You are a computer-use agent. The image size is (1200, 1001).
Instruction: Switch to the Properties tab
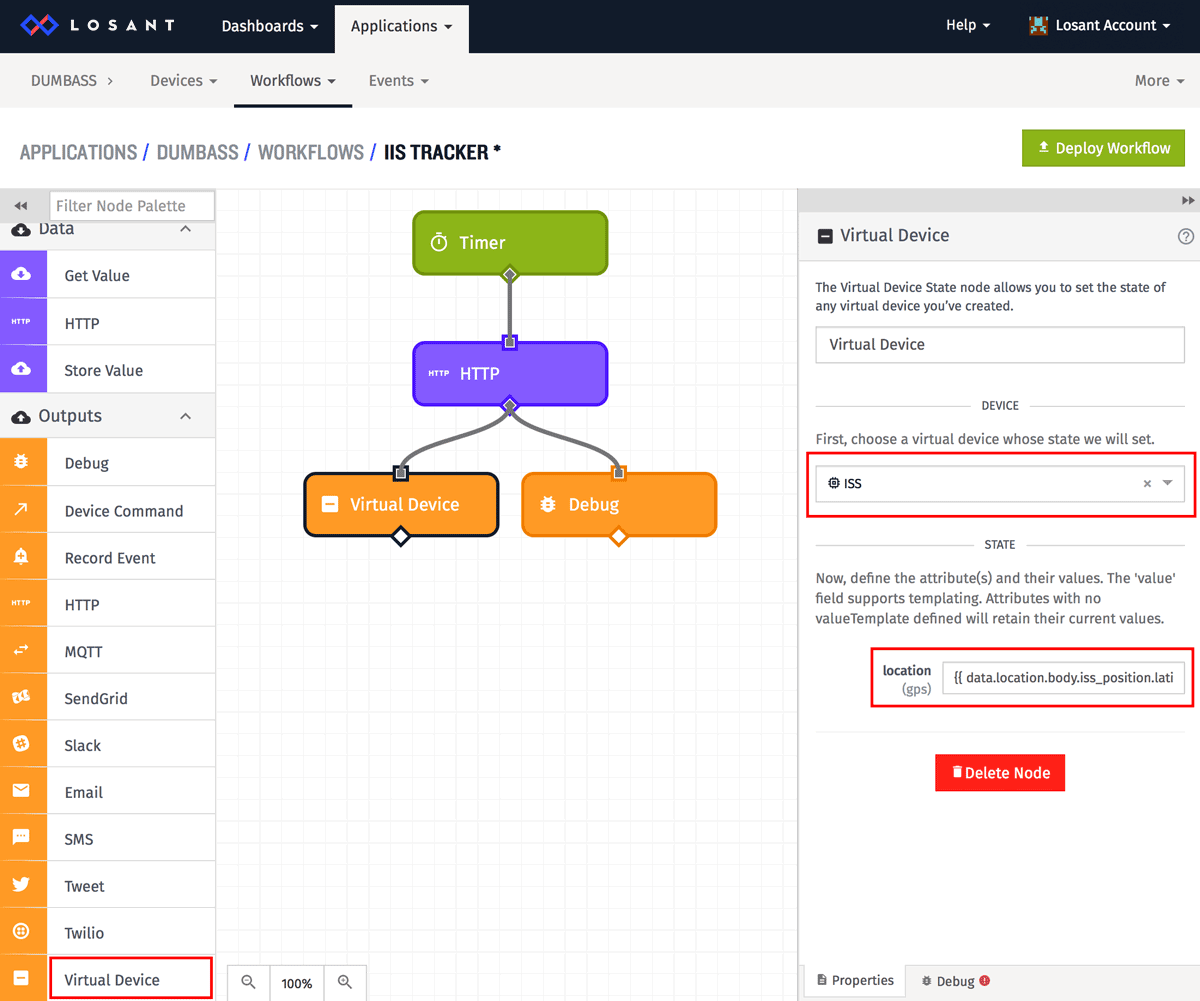pyautogui.click(x=855, y=981)
